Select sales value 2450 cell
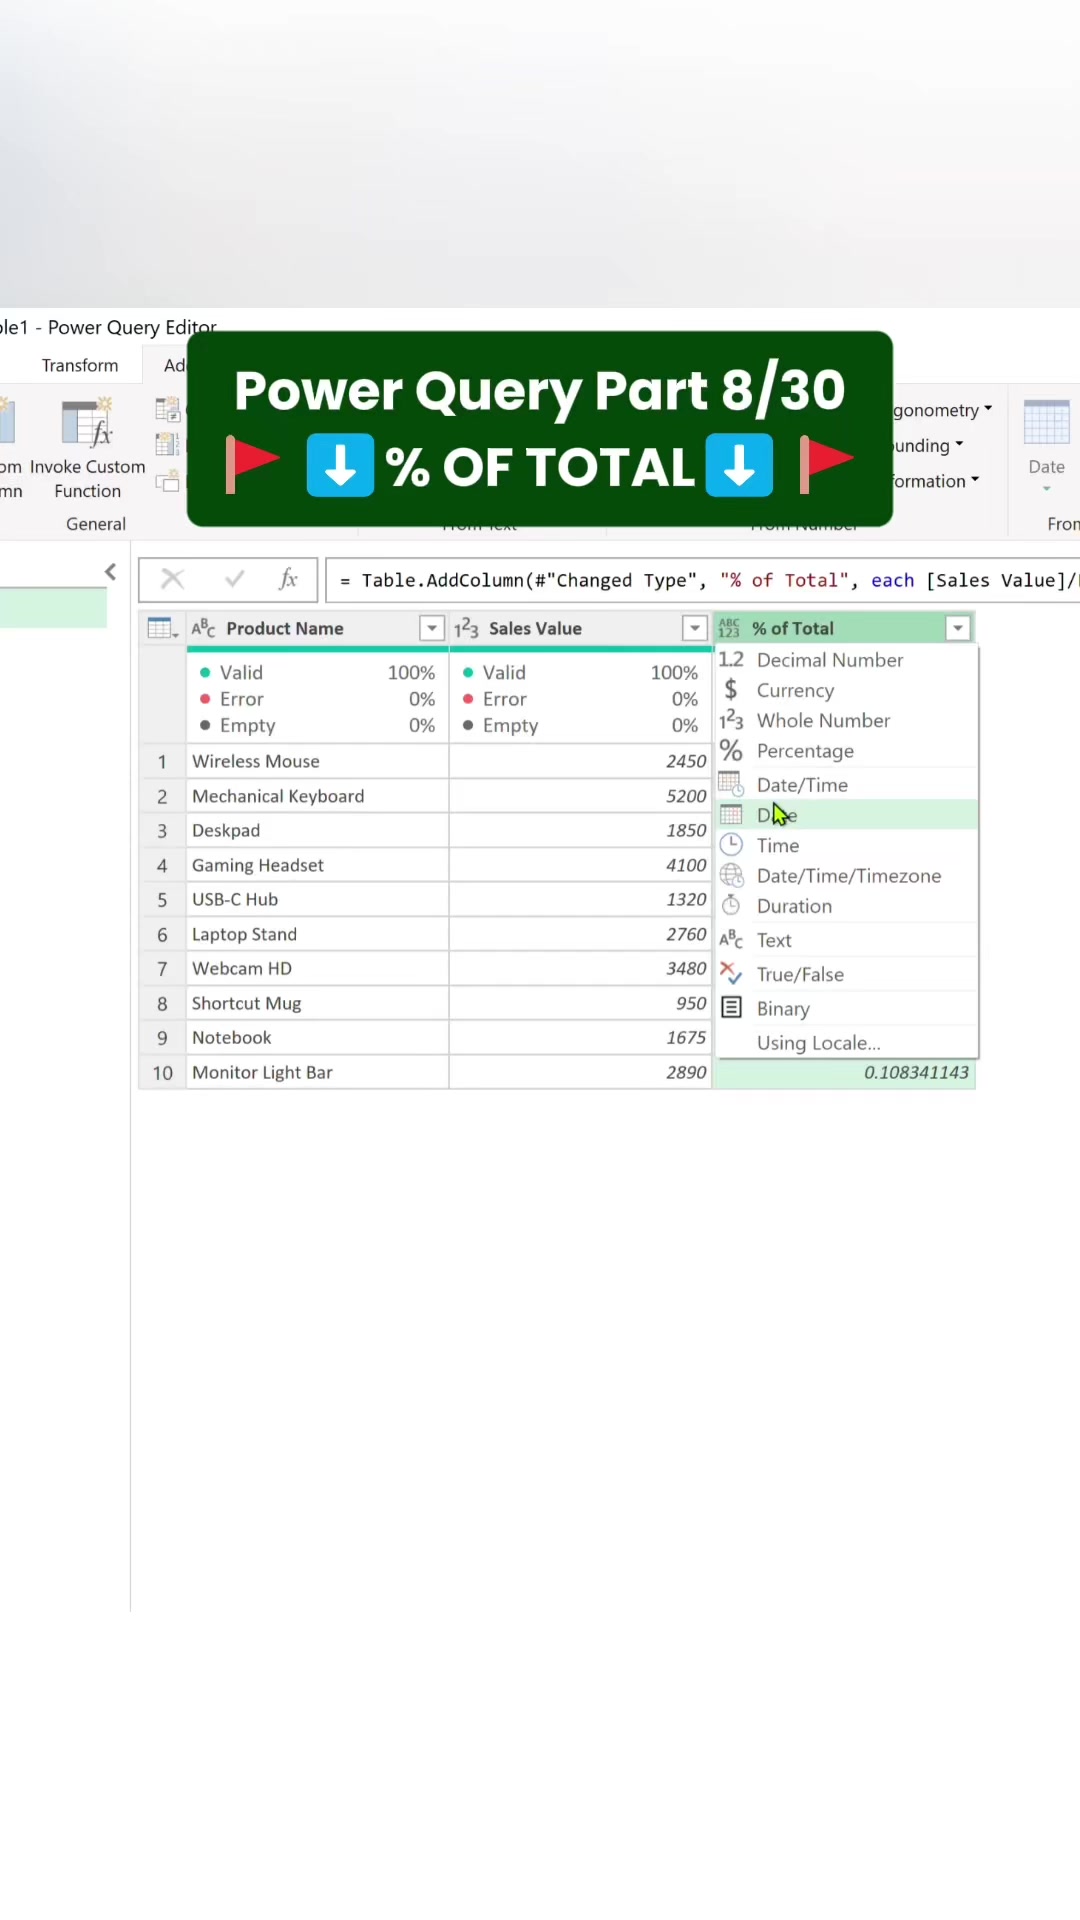This screenshot has width=1080, height=1920. pos(580,761)
